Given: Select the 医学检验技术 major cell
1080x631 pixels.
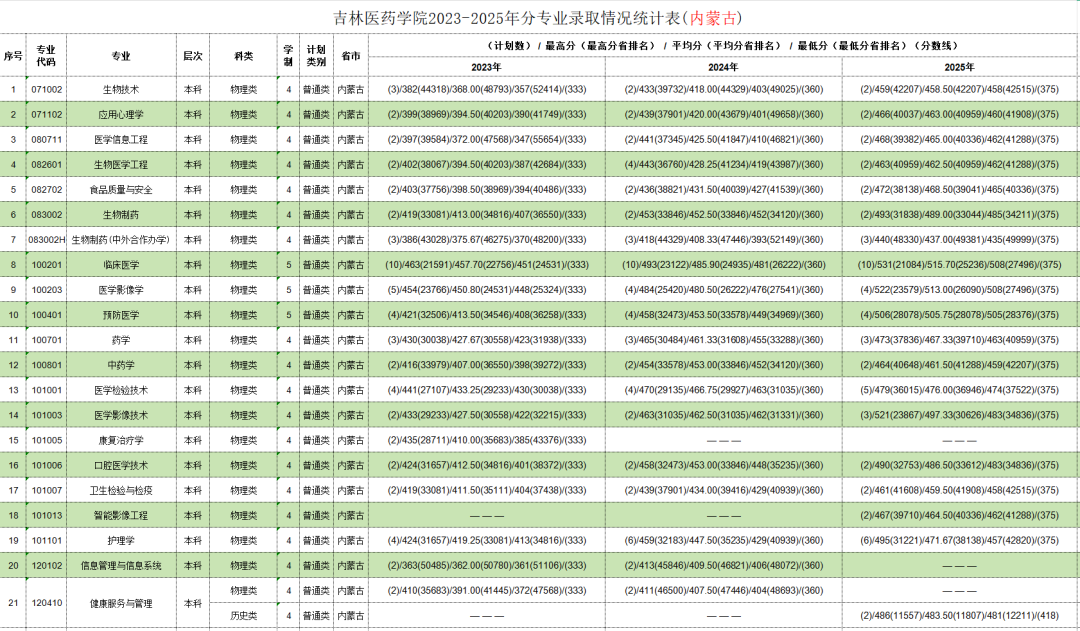Looking at the screenshot, I should [x=121, y=390].
